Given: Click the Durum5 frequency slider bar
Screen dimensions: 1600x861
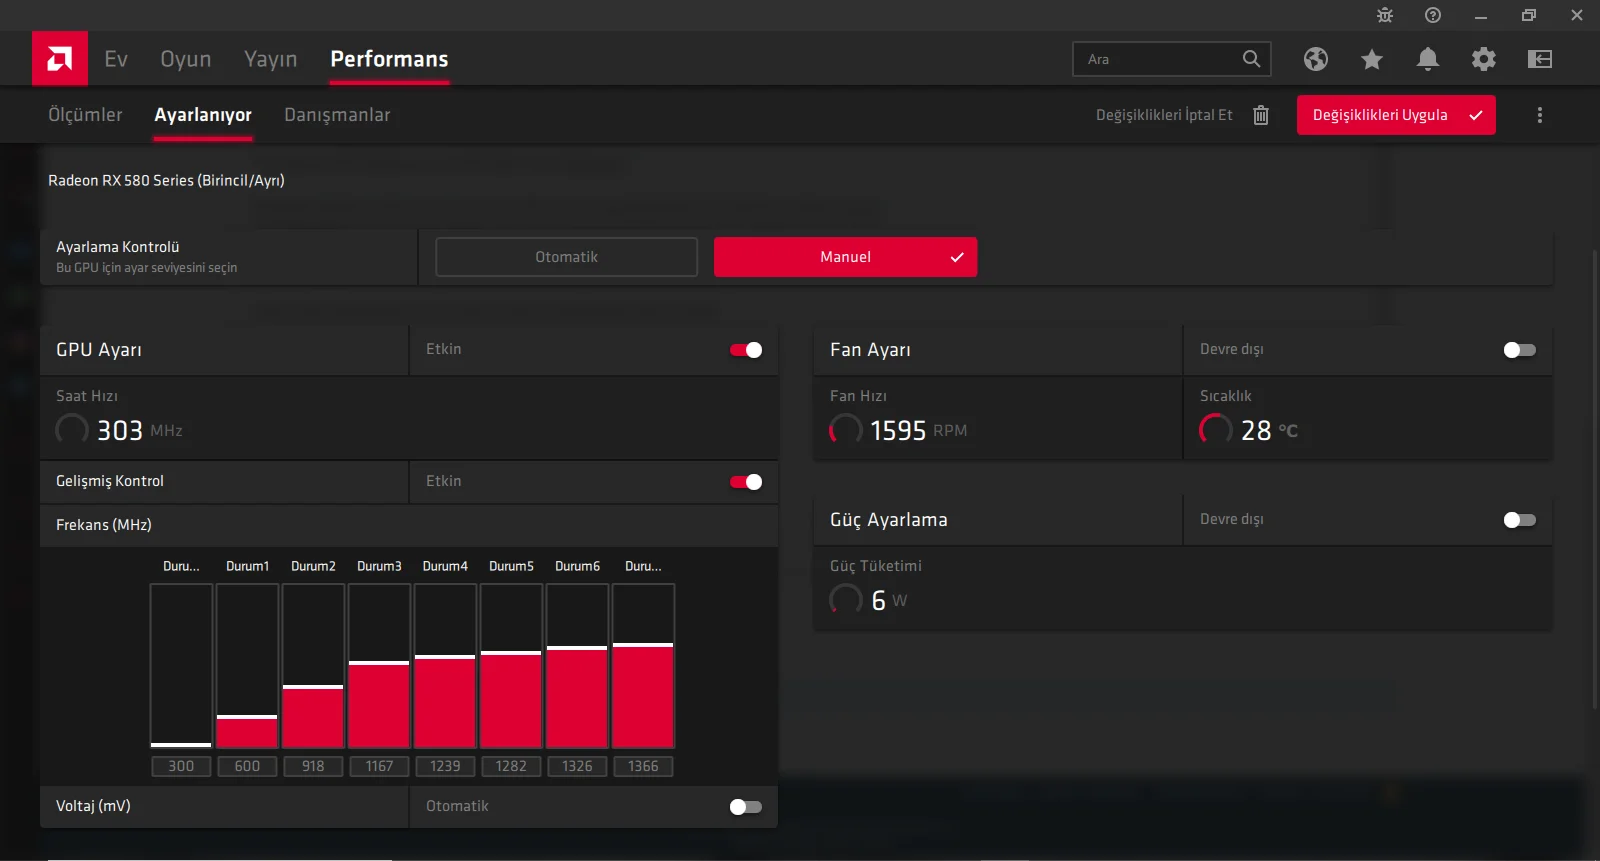Looking at the screenshot, I should click(511, 666).
